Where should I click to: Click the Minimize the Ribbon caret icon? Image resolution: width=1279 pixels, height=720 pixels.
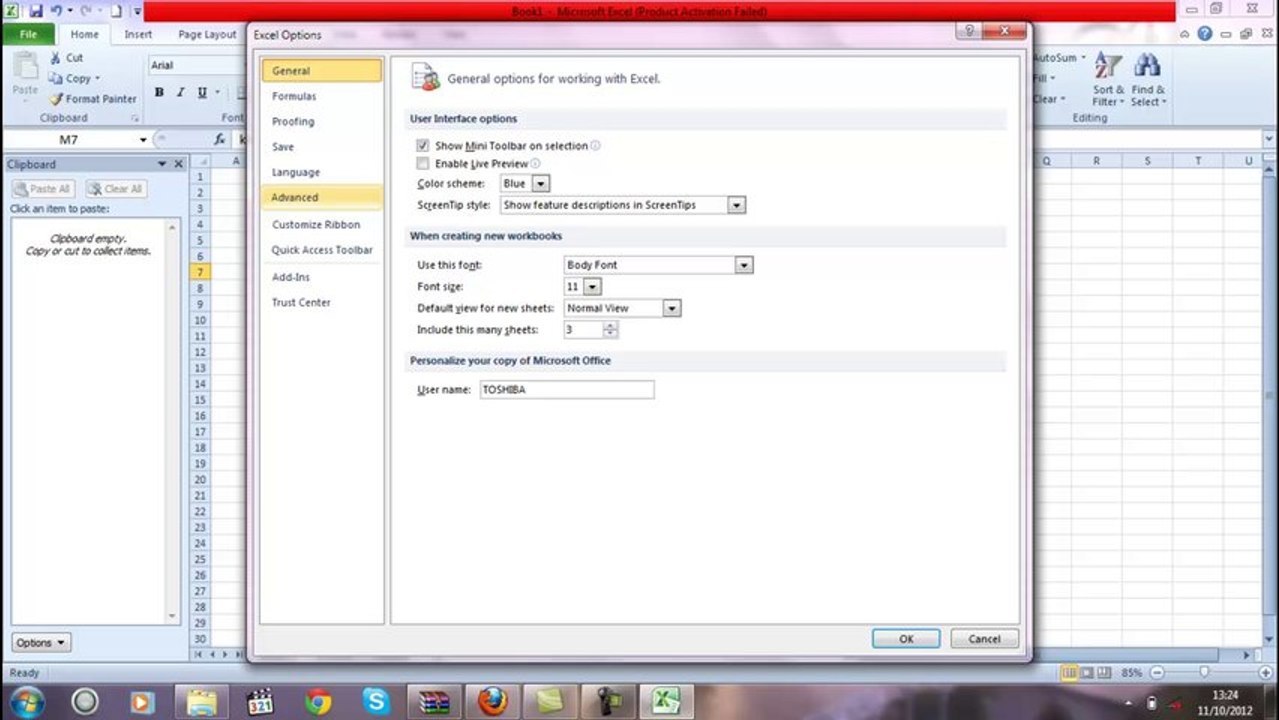(1185, 34)
